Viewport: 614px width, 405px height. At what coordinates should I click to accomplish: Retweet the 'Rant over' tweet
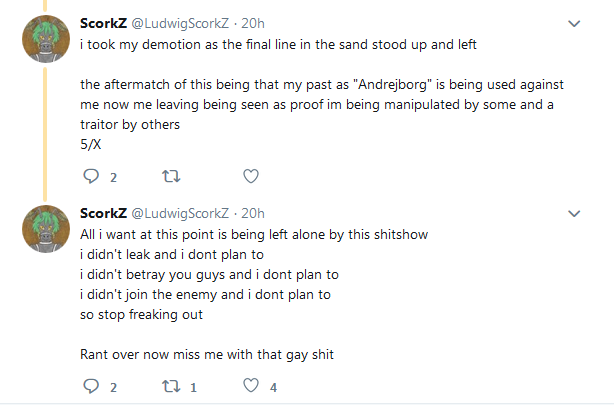171,386
